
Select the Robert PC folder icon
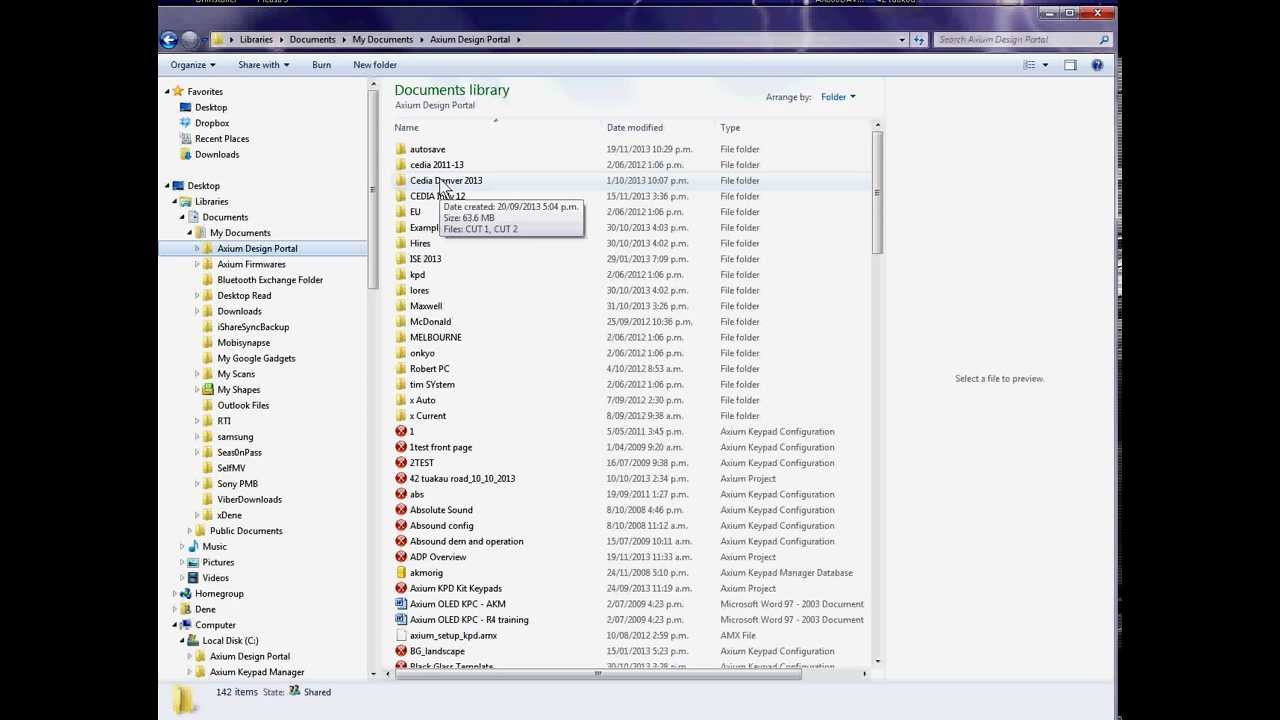(x=401, y=369)
